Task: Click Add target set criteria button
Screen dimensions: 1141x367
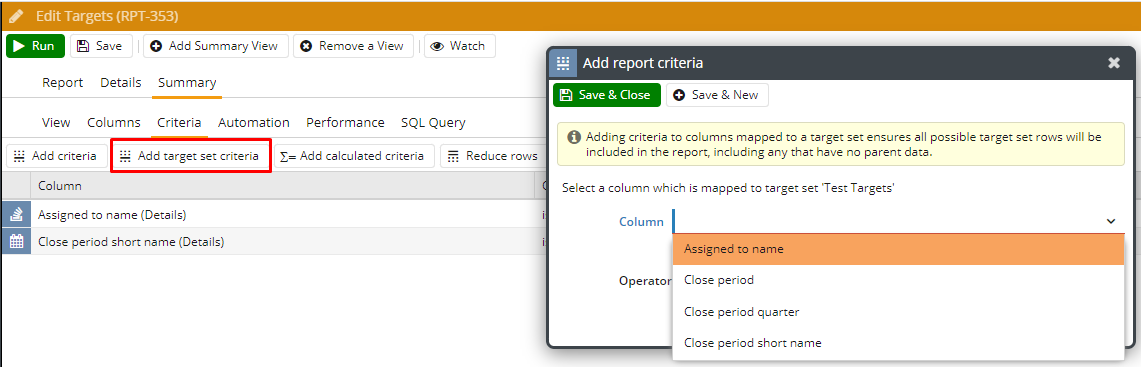Action: pos(191,156)
